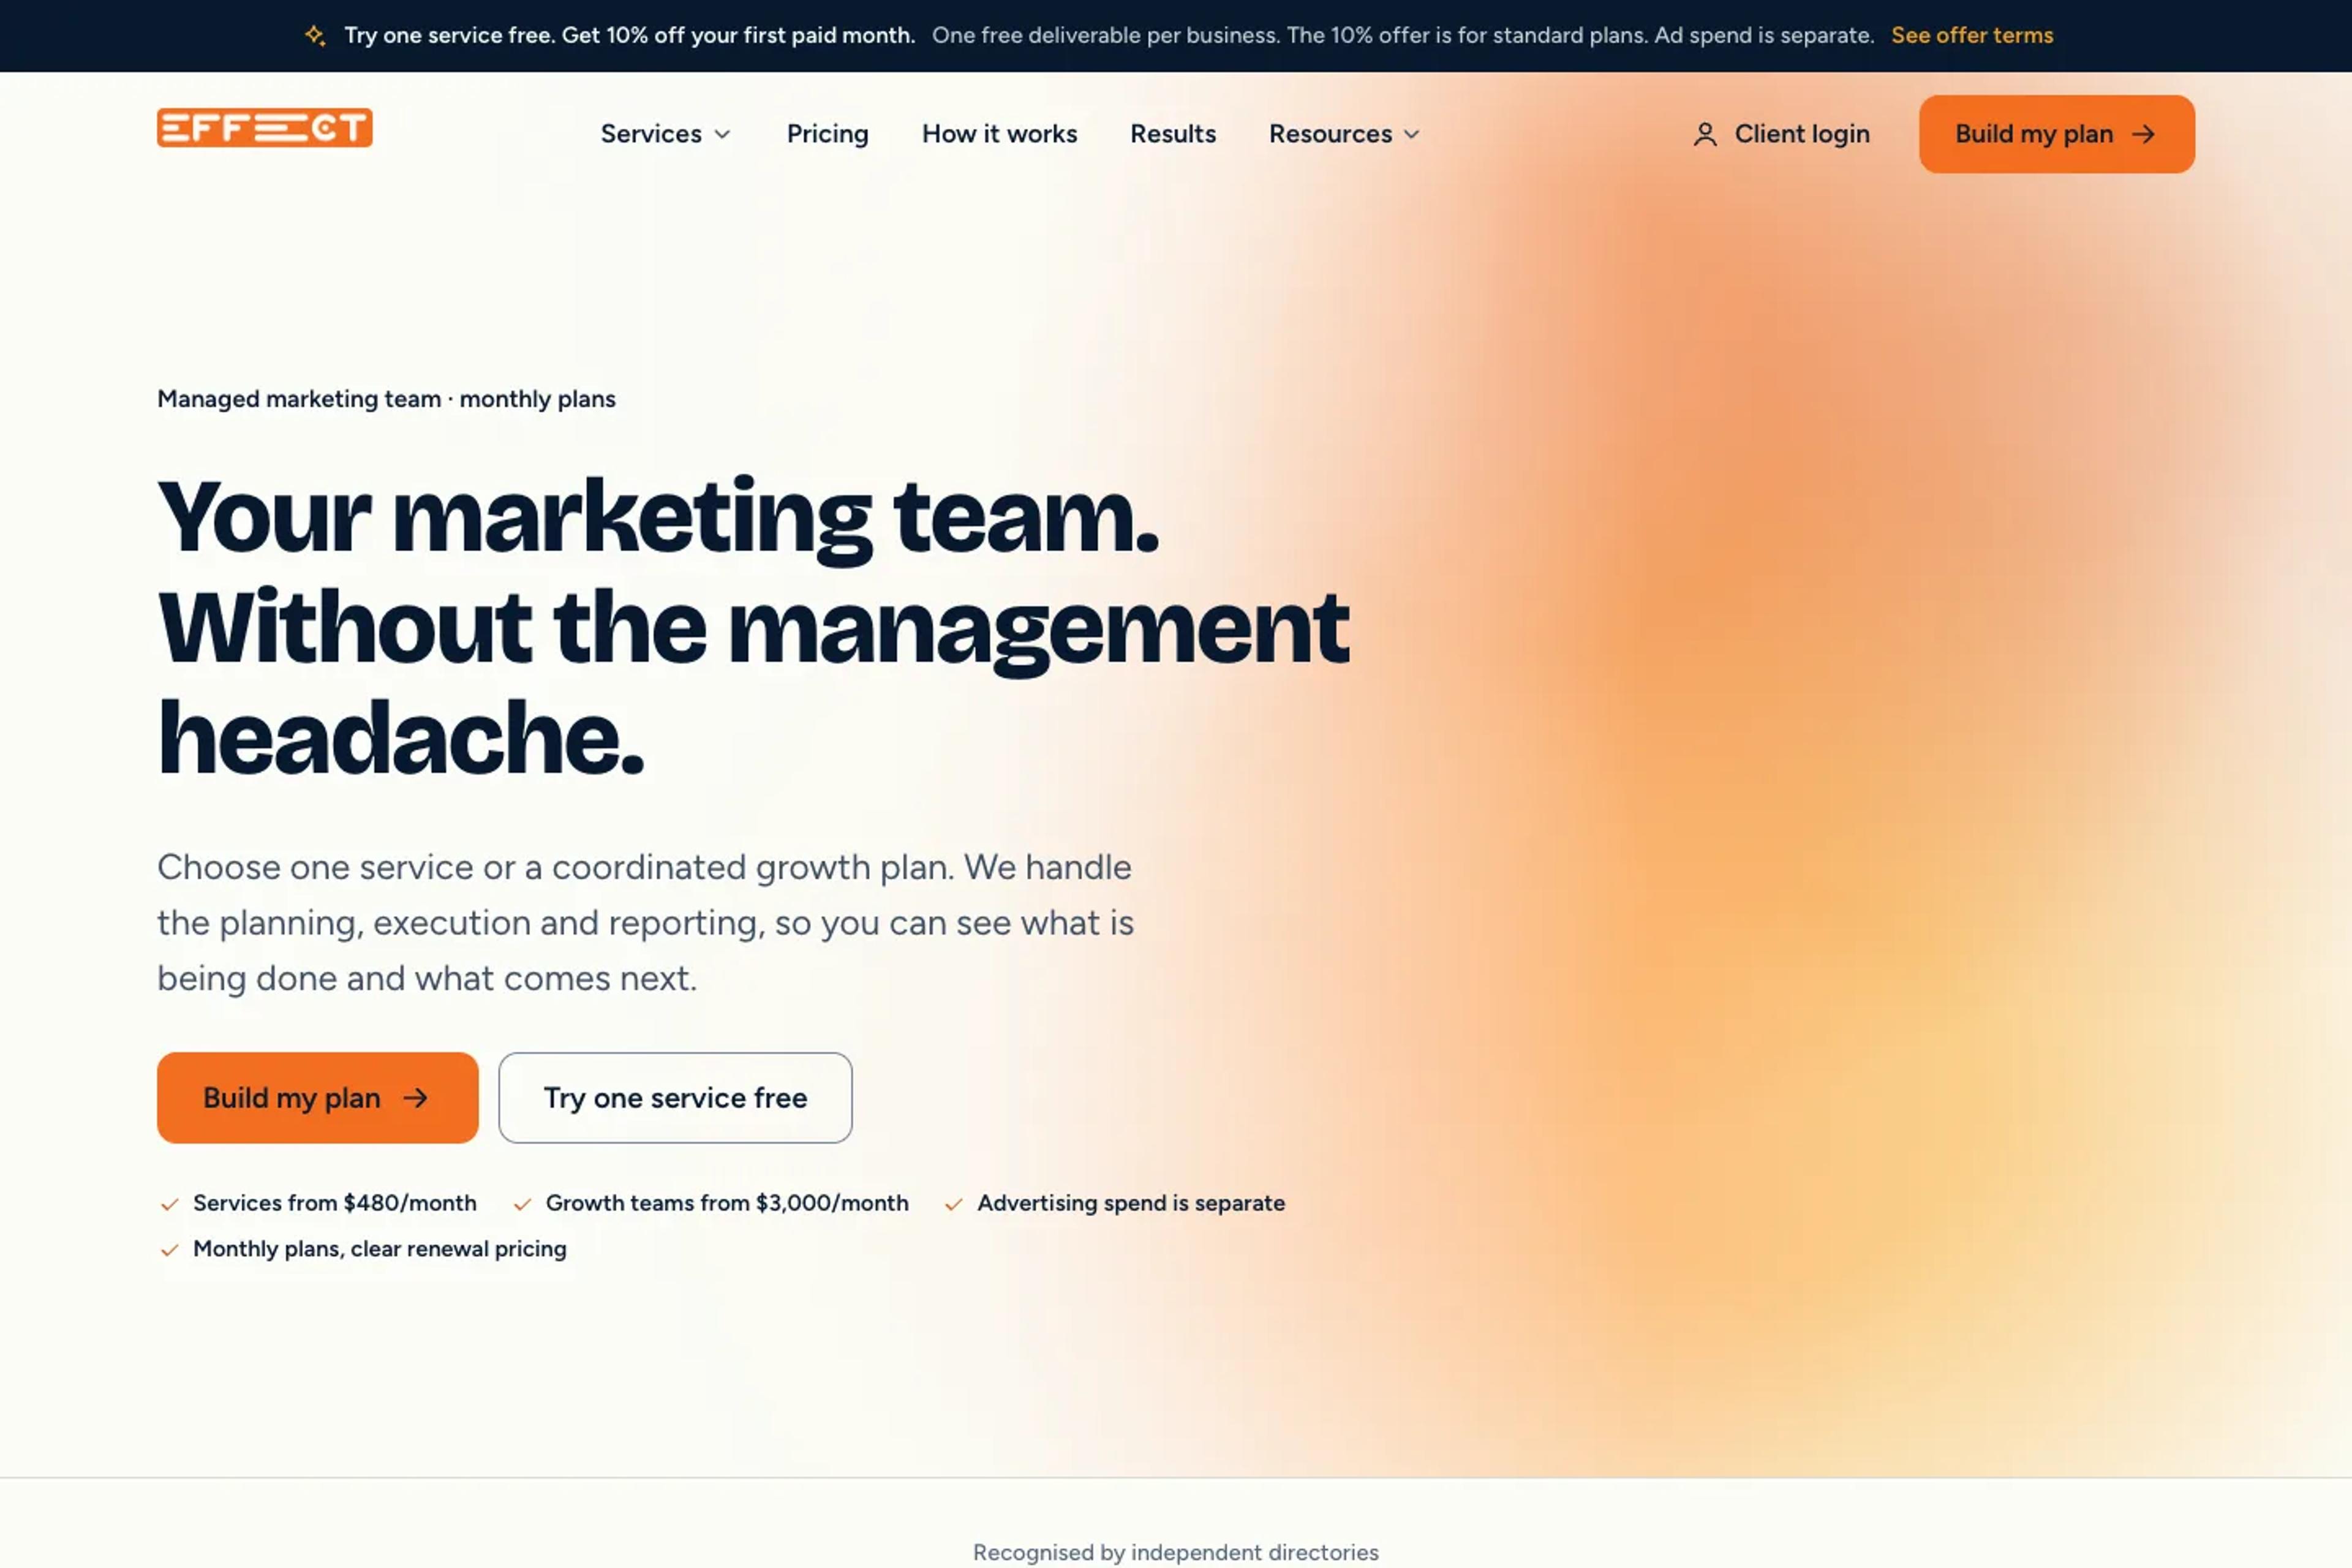This screenshot has height=1568, width=2352.
Task: Click 'Advertising spend is separate' text
Action: [x=1131, y=1204]
